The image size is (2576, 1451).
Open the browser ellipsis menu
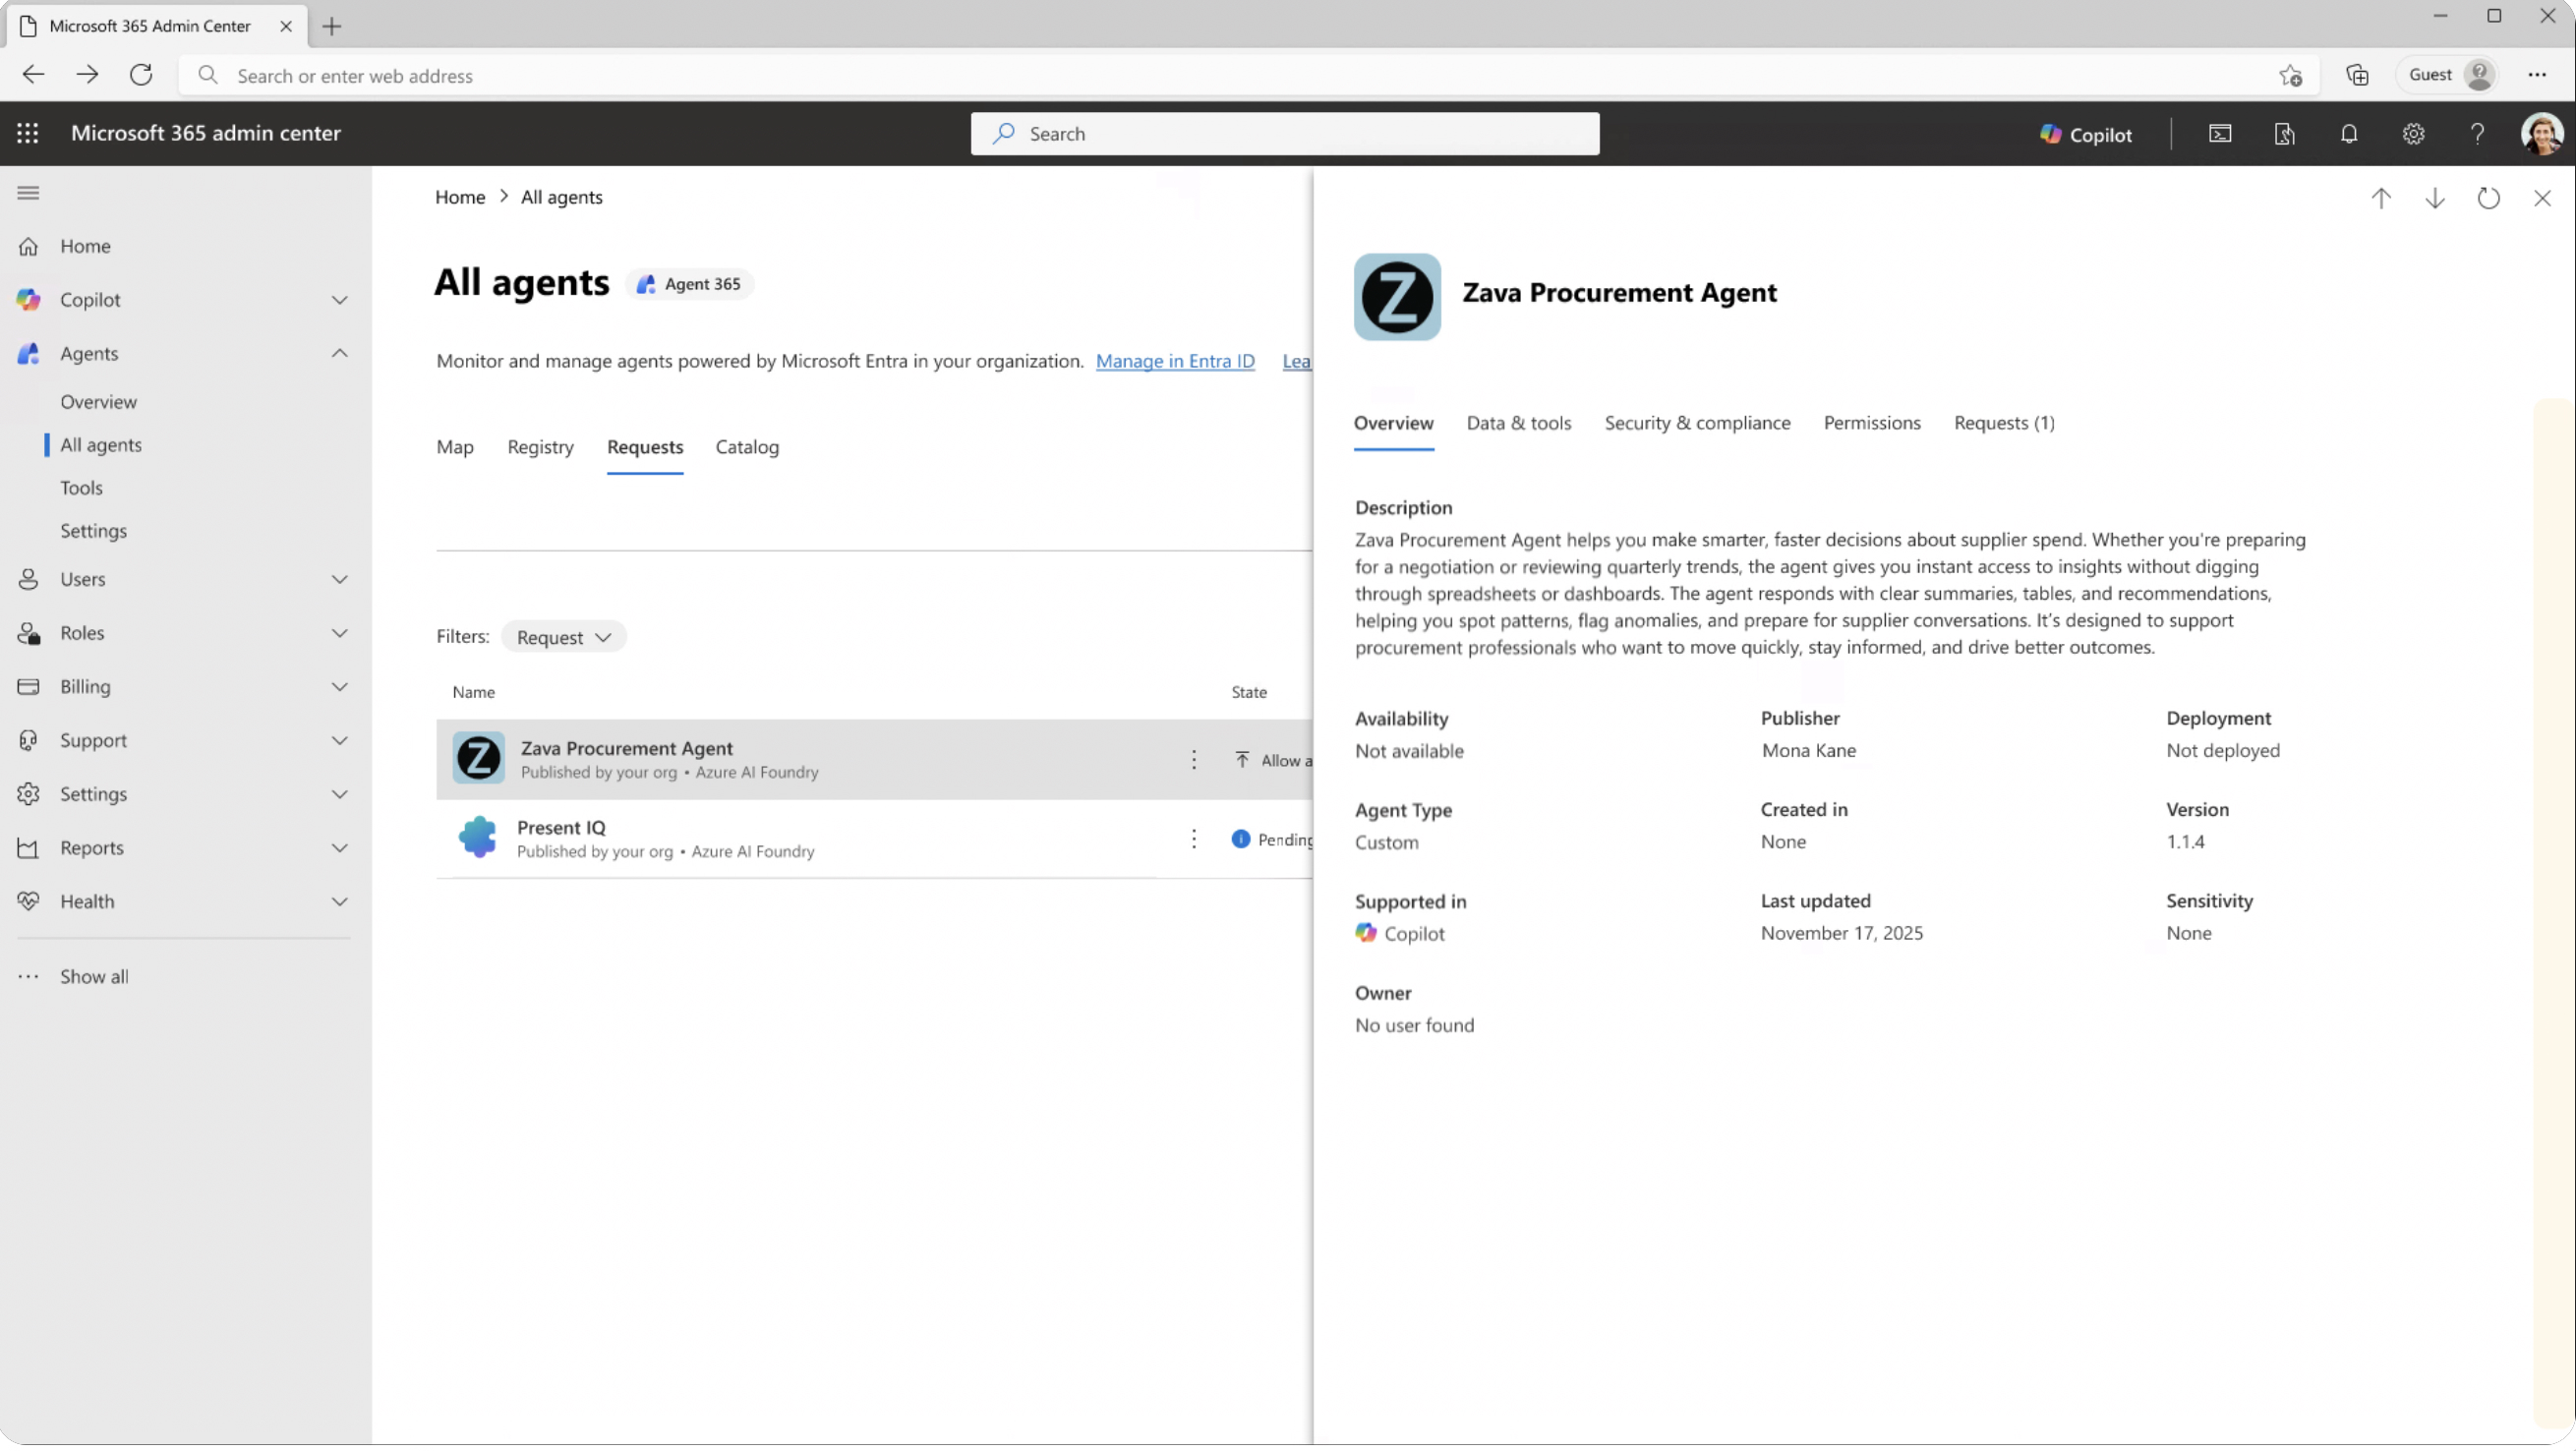point(2537,75)
